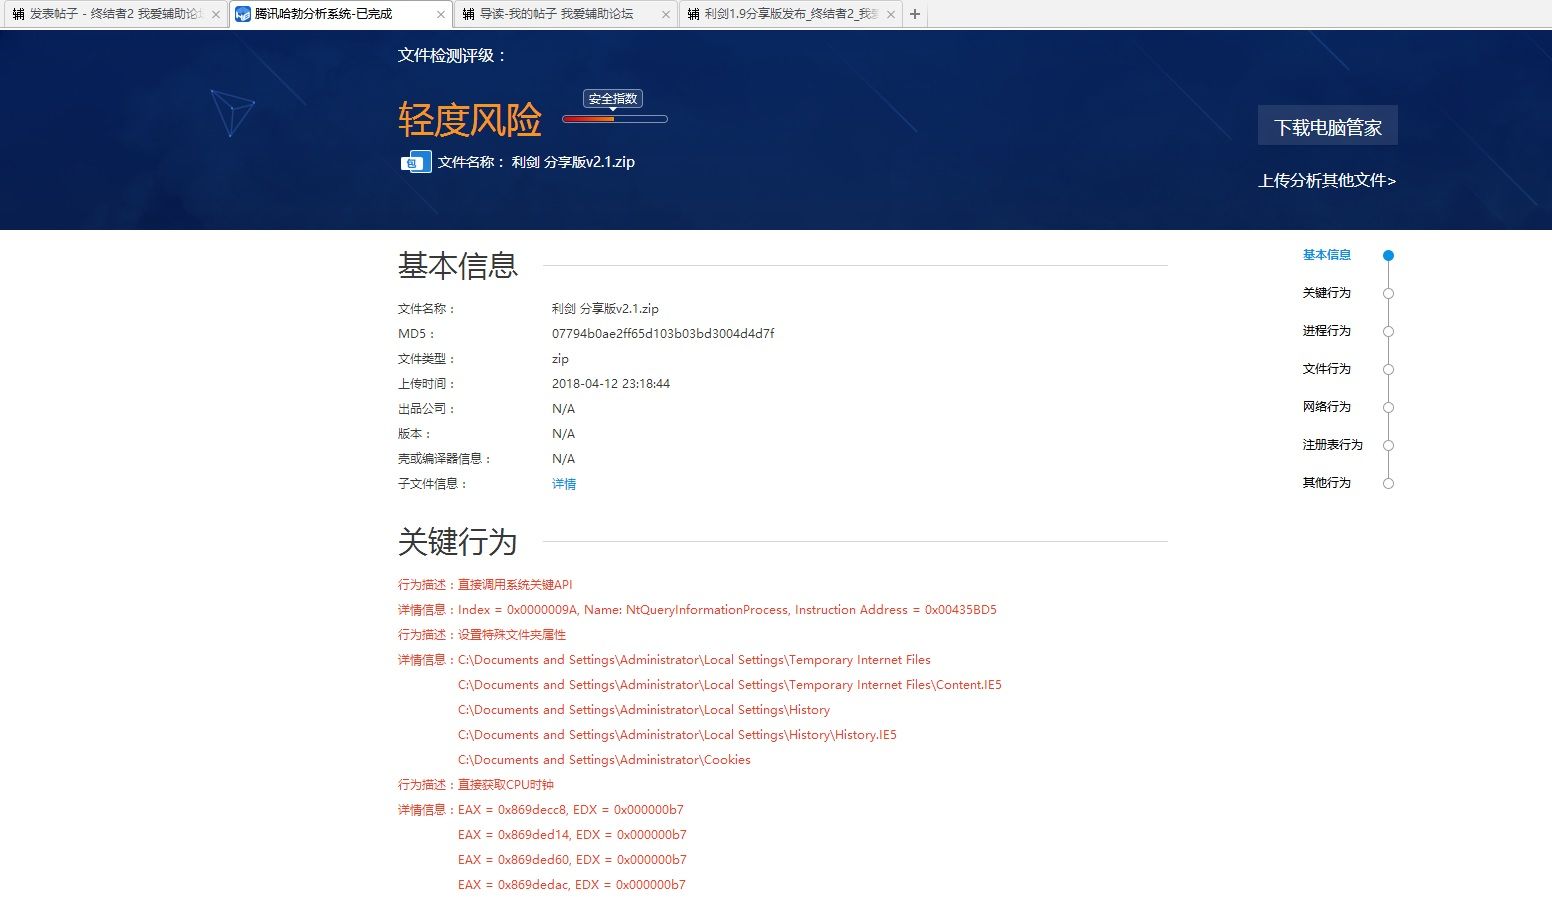The height and width of the screenshot is (902, 1552).
Task: Open the 详情 link for 子文件信息
Action: [564, 484]
